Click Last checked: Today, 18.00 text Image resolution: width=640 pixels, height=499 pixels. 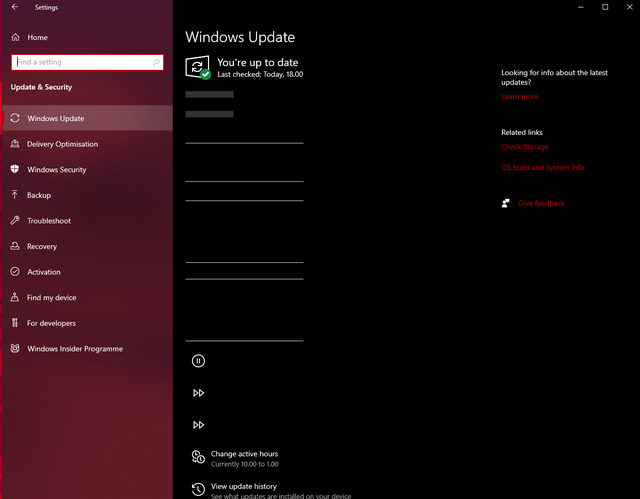(x=260, y=74)
